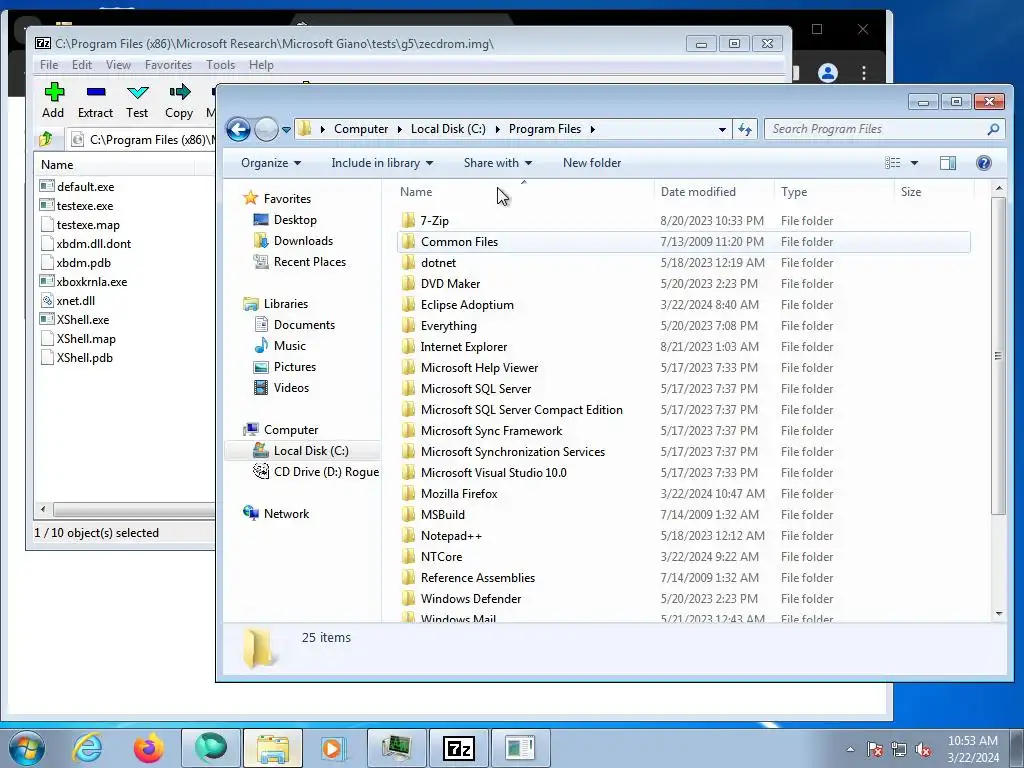Expand breadcrumb arrow after Computer
This screenshot has width=1024, height=768.
click(x=400, y=129)
